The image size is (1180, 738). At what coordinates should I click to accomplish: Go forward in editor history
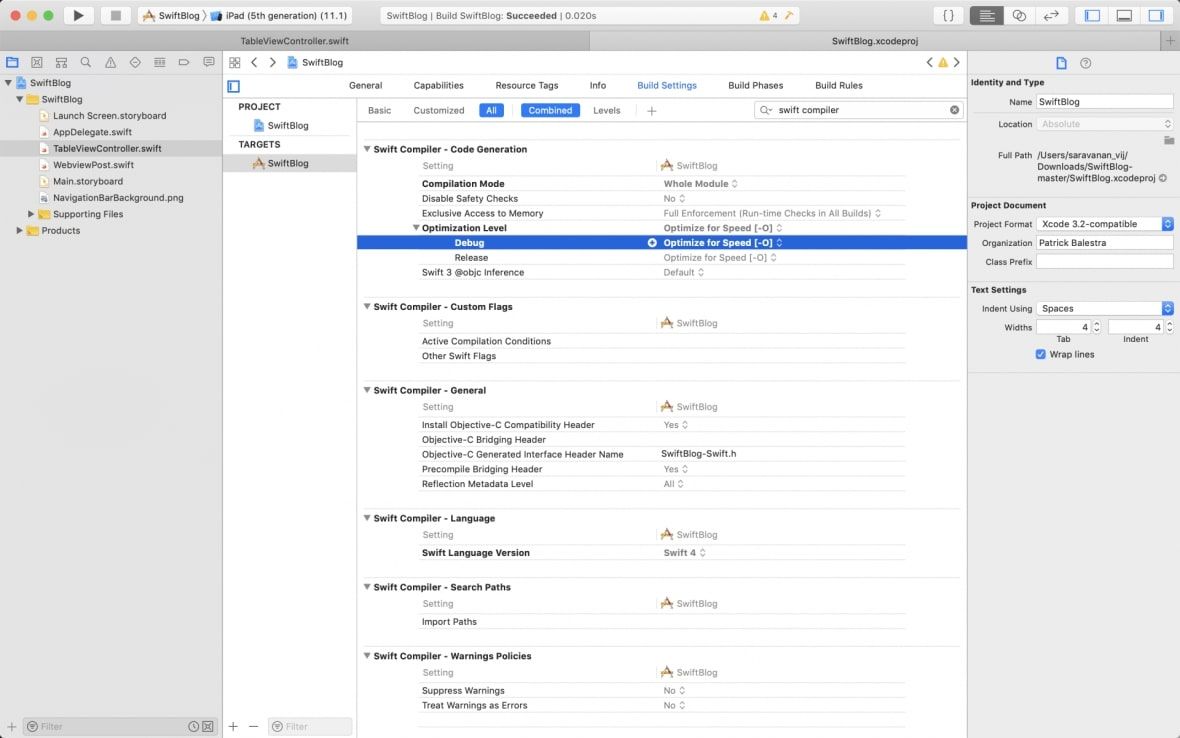(272, 62)
